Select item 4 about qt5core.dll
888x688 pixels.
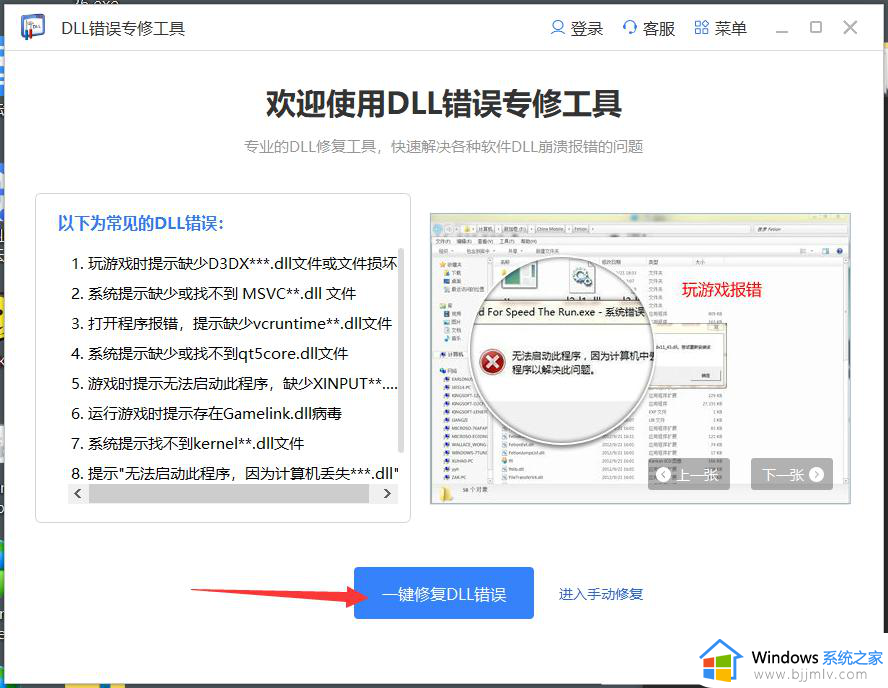tap(210, 353)
